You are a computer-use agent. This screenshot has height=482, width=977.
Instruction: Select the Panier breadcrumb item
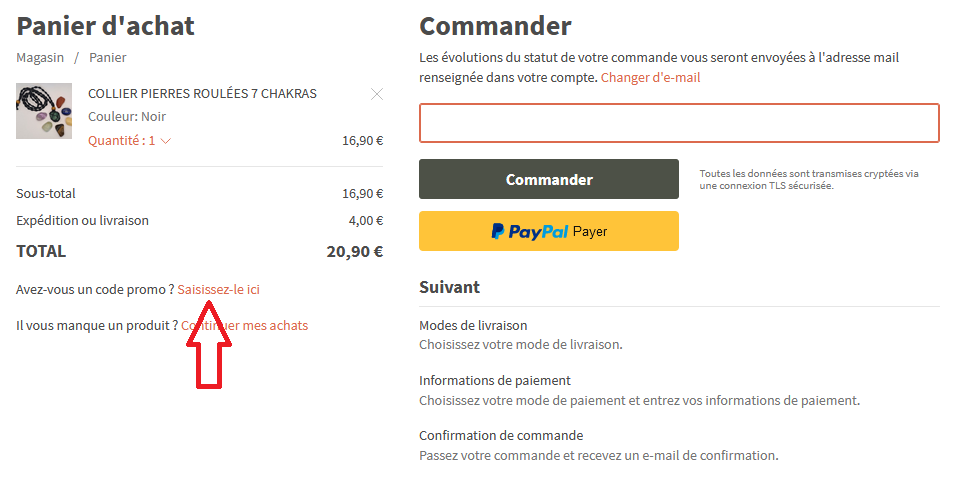pos(108,57)
